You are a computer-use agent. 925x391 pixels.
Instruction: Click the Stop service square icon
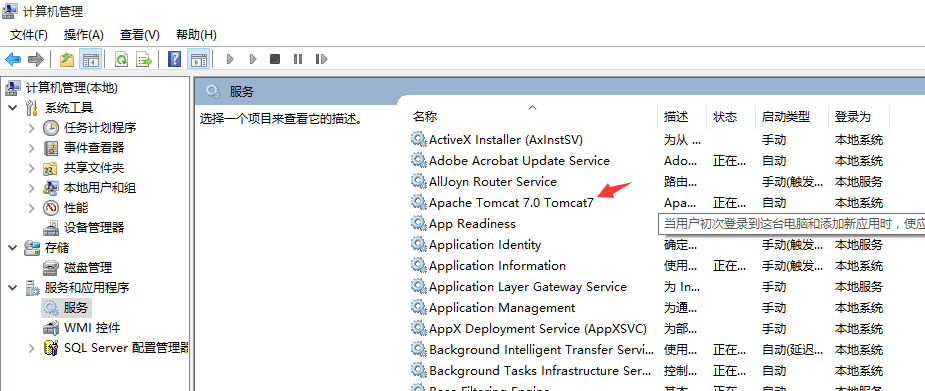pyautogui.click(x=275, y=59)
